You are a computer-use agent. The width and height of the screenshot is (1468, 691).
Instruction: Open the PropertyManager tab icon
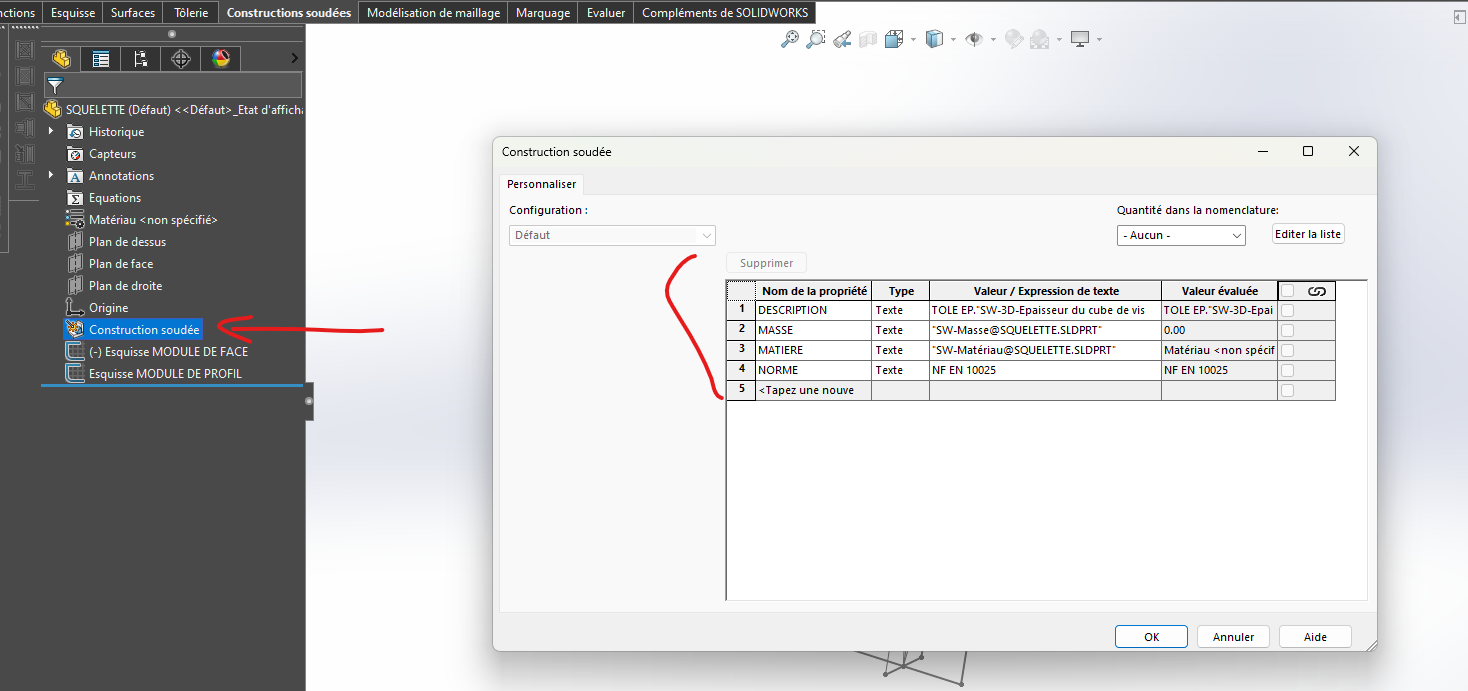click(x=101, y=59)
